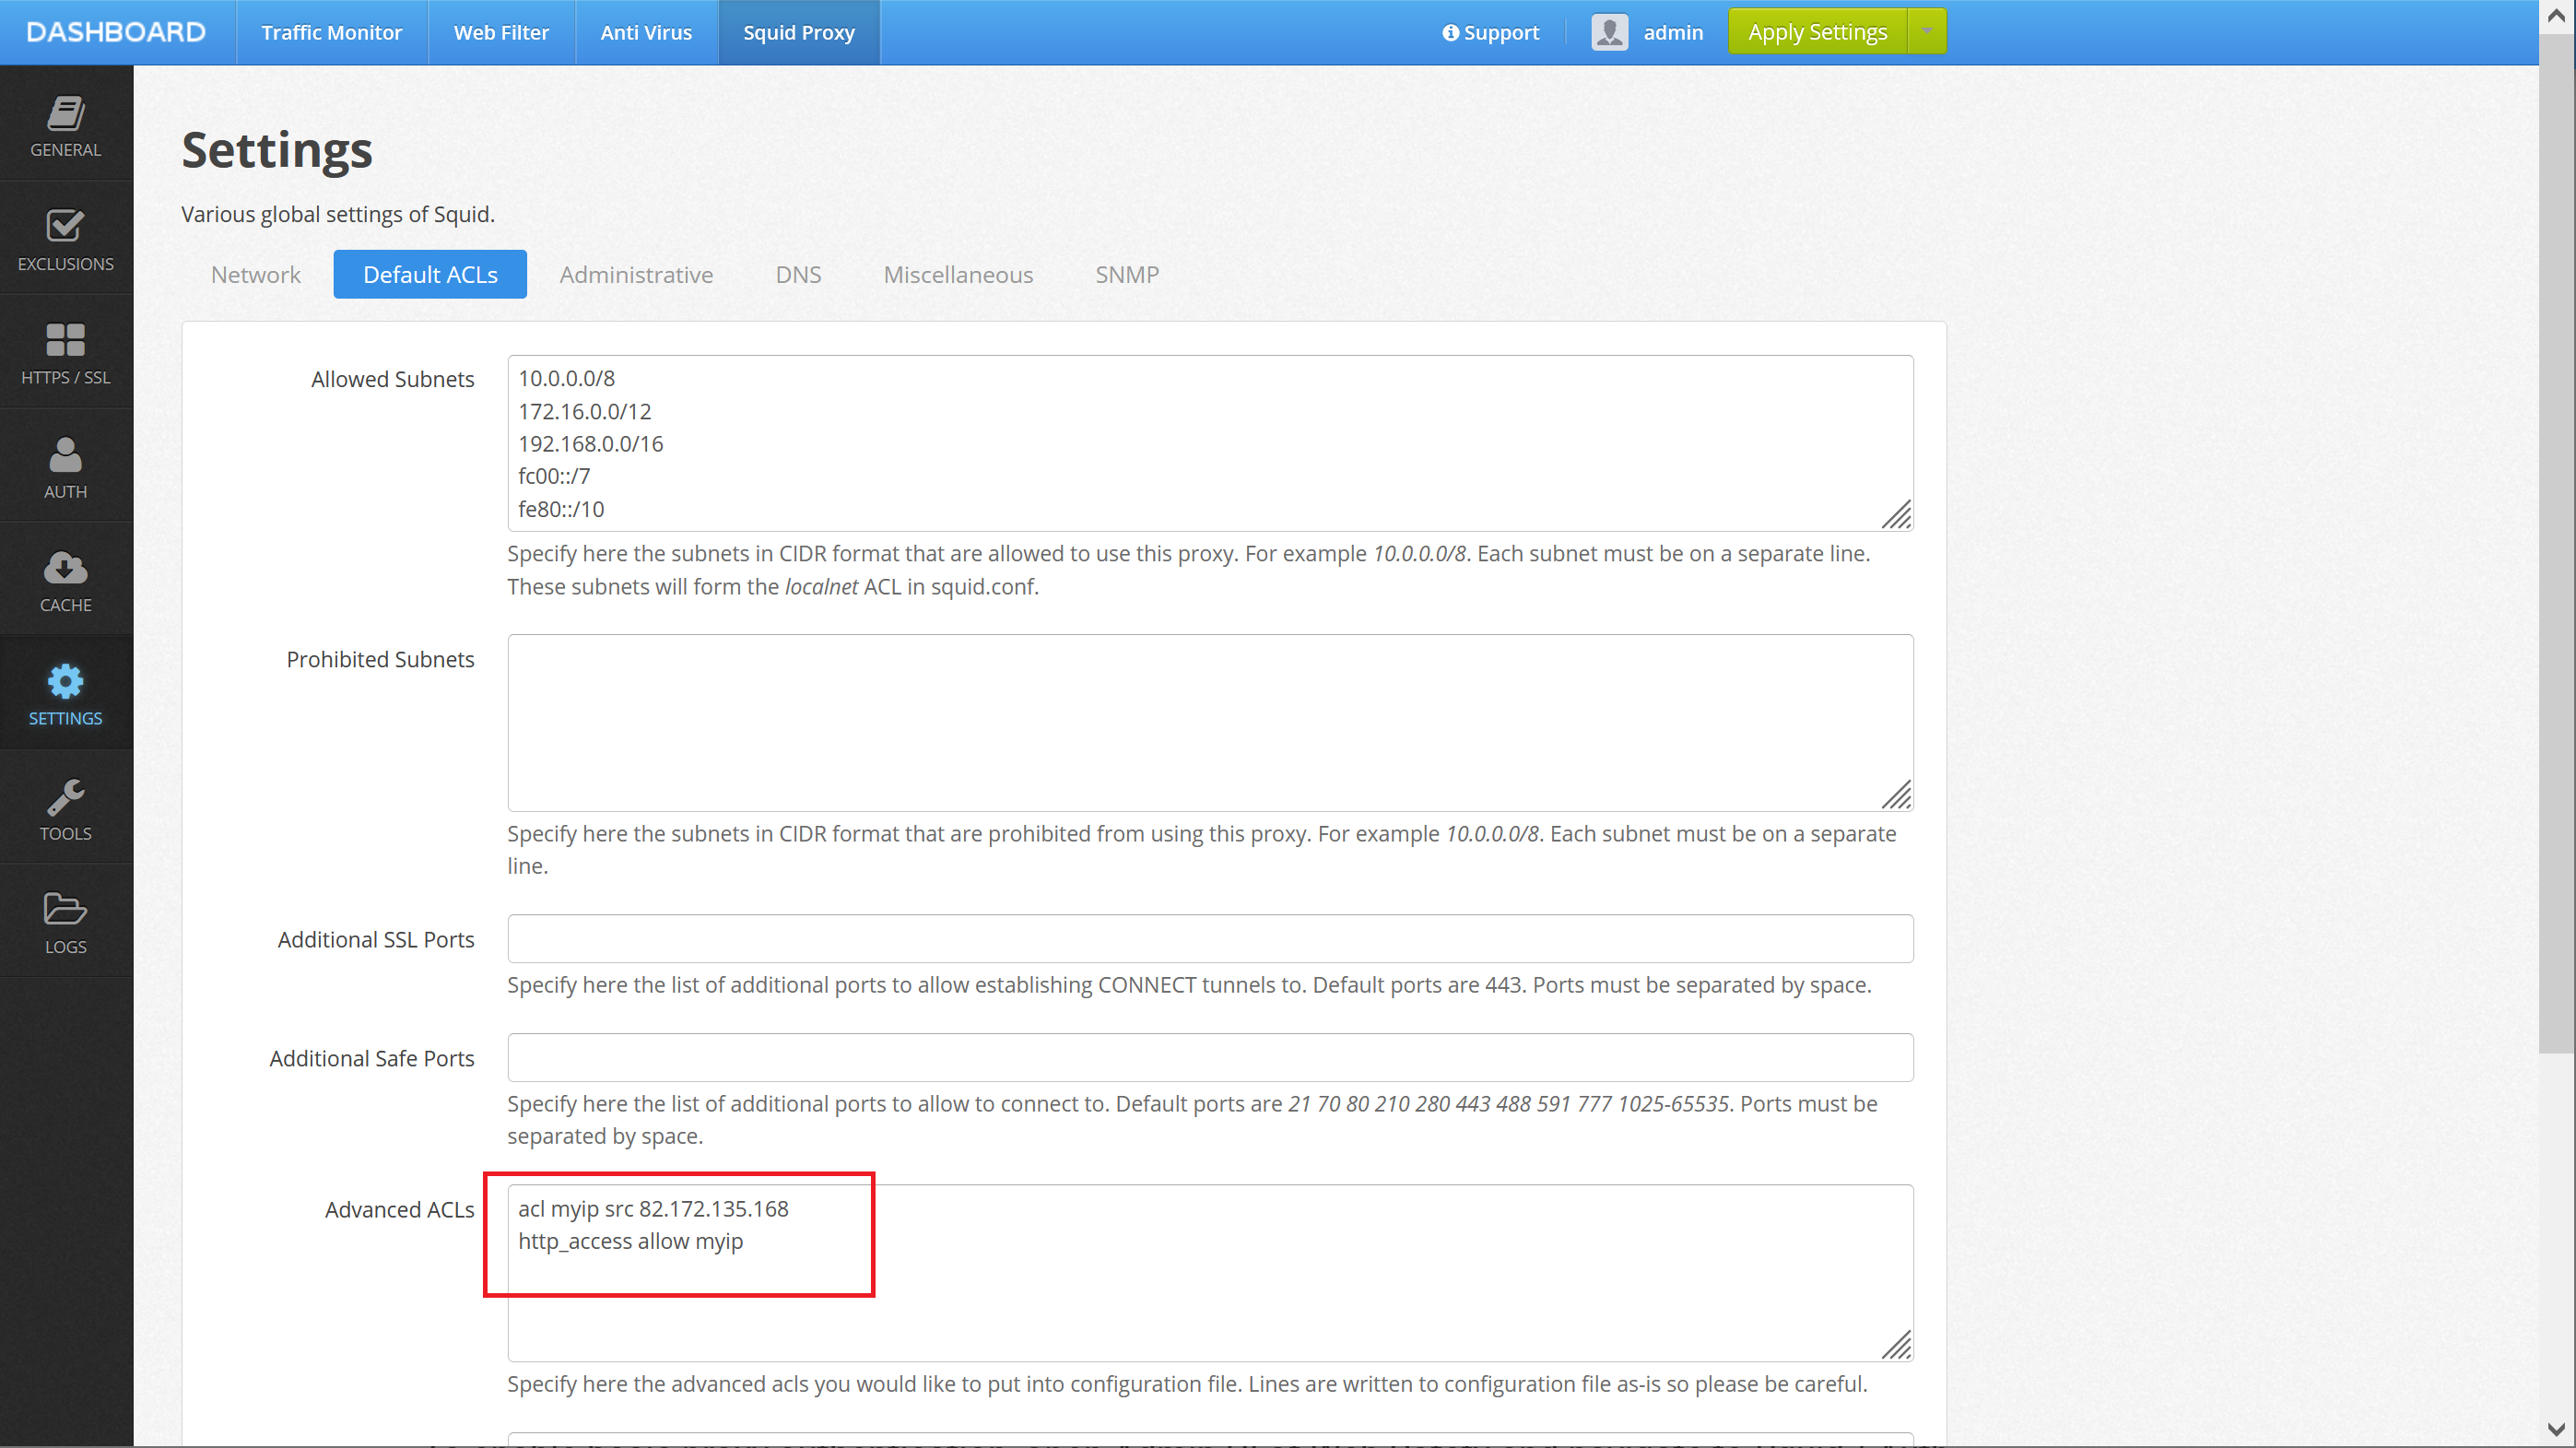Image resolution: width=2576 pixels, height=1448 pixels.
Task: Switch to the Administrative tab
Action: (636, 274)
